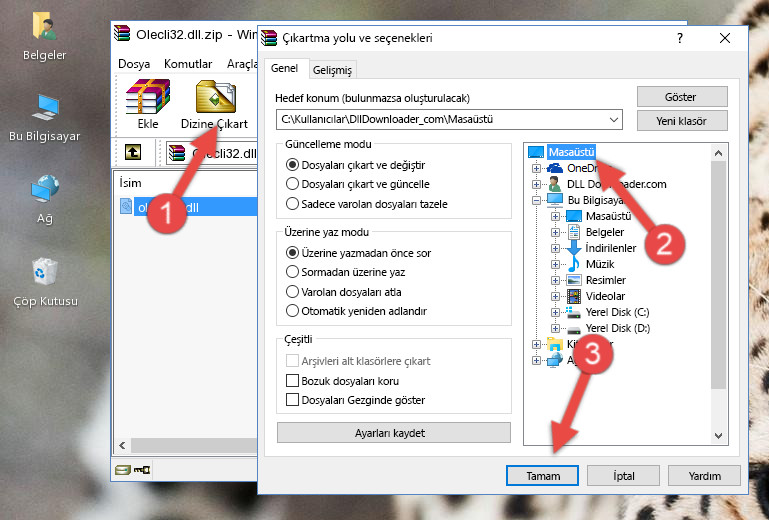Image resolution: width=769 pixels, height=520 pixels.
Task: Click the Belgeler document icon in tree
Action: [573, 232]
